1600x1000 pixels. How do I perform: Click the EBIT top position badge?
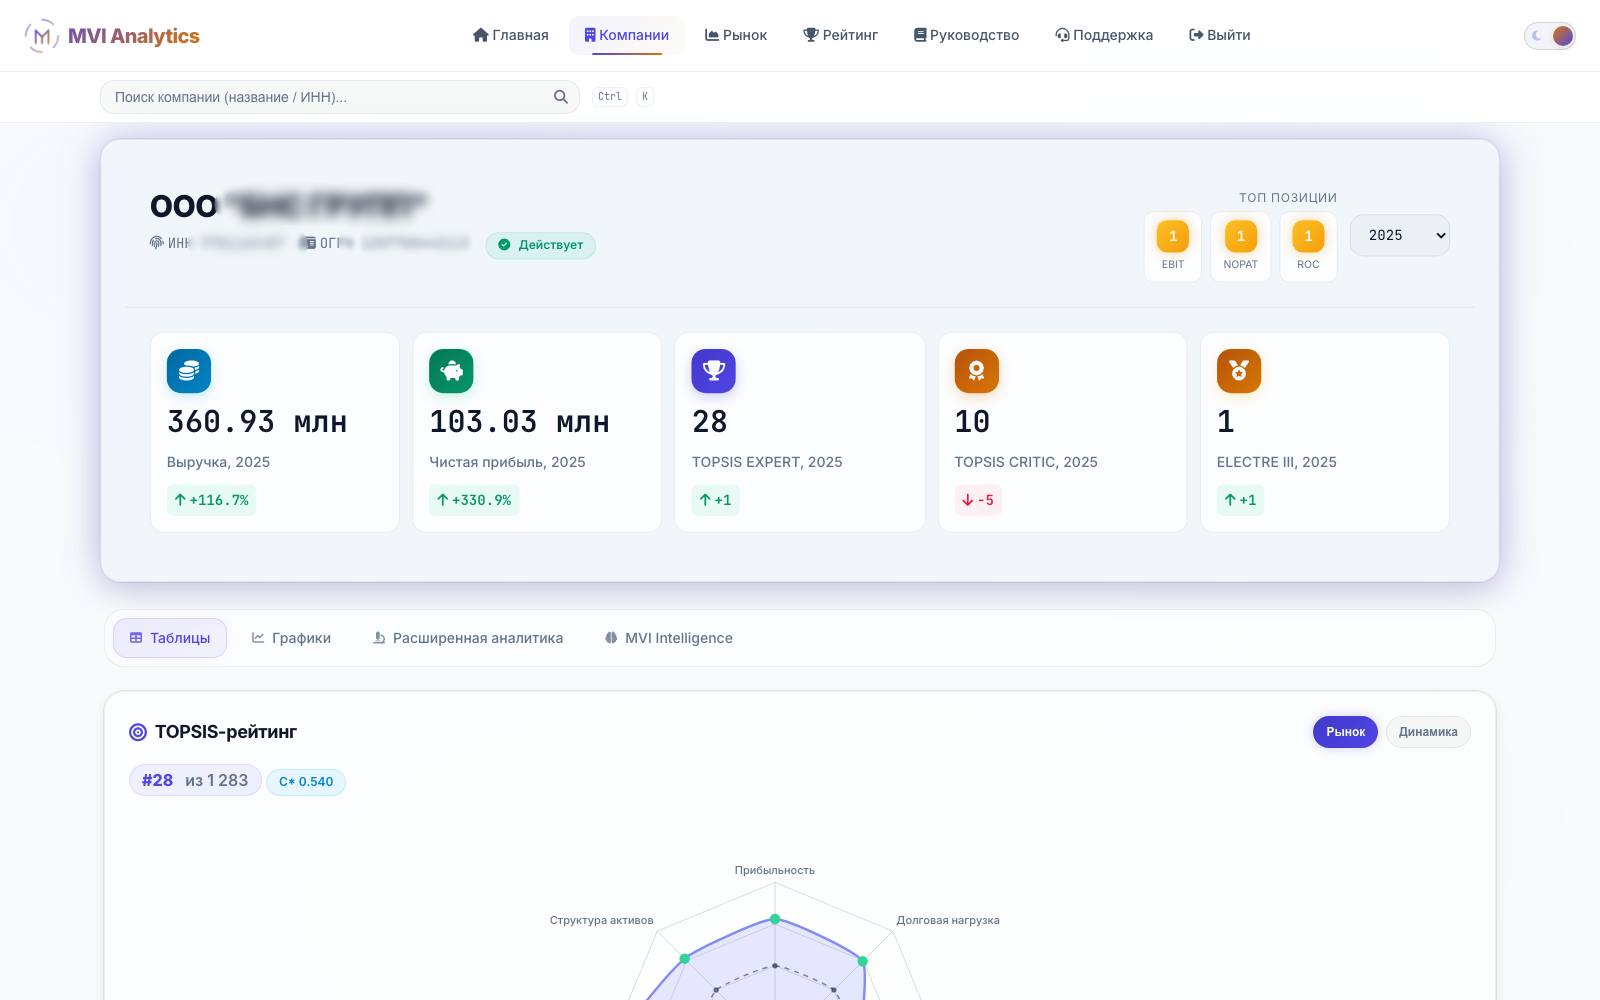[1173, 246]
